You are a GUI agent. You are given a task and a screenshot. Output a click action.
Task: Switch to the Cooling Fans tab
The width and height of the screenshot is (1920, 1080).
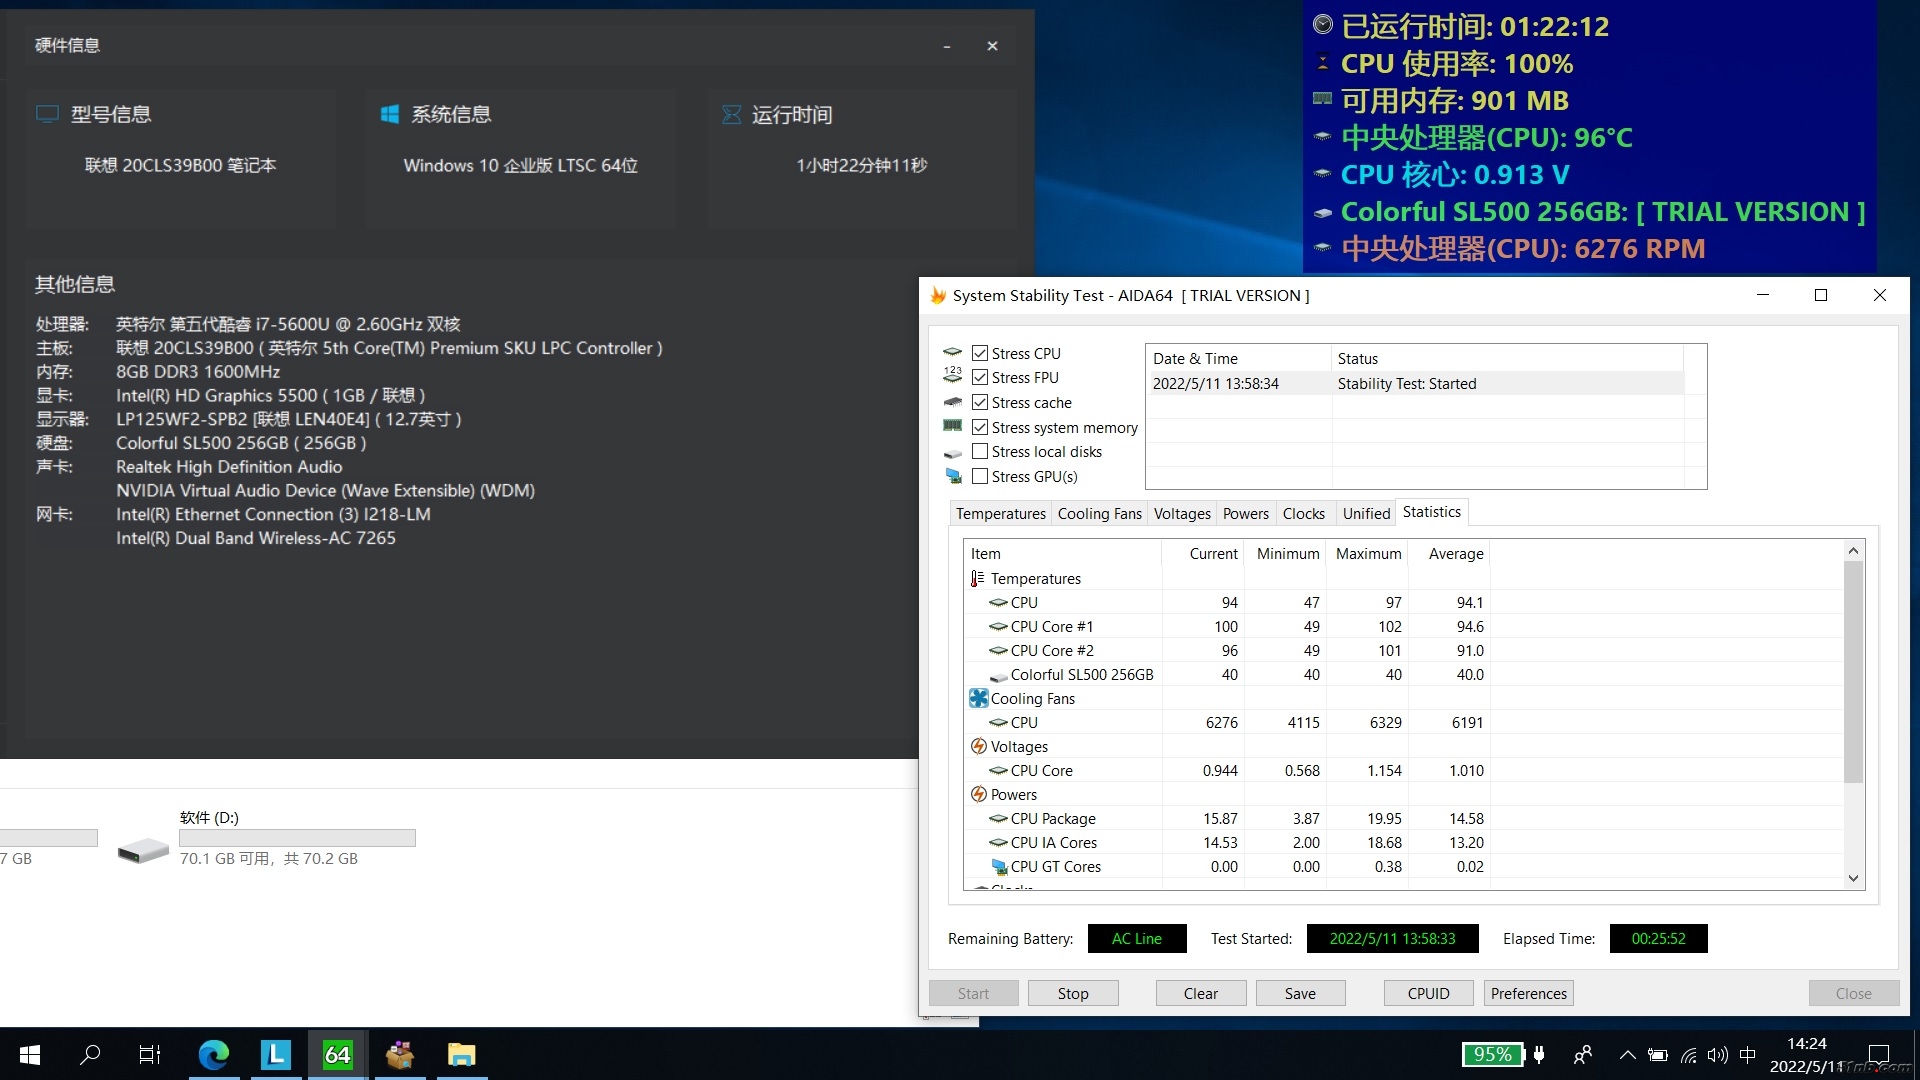[1099, 514]
